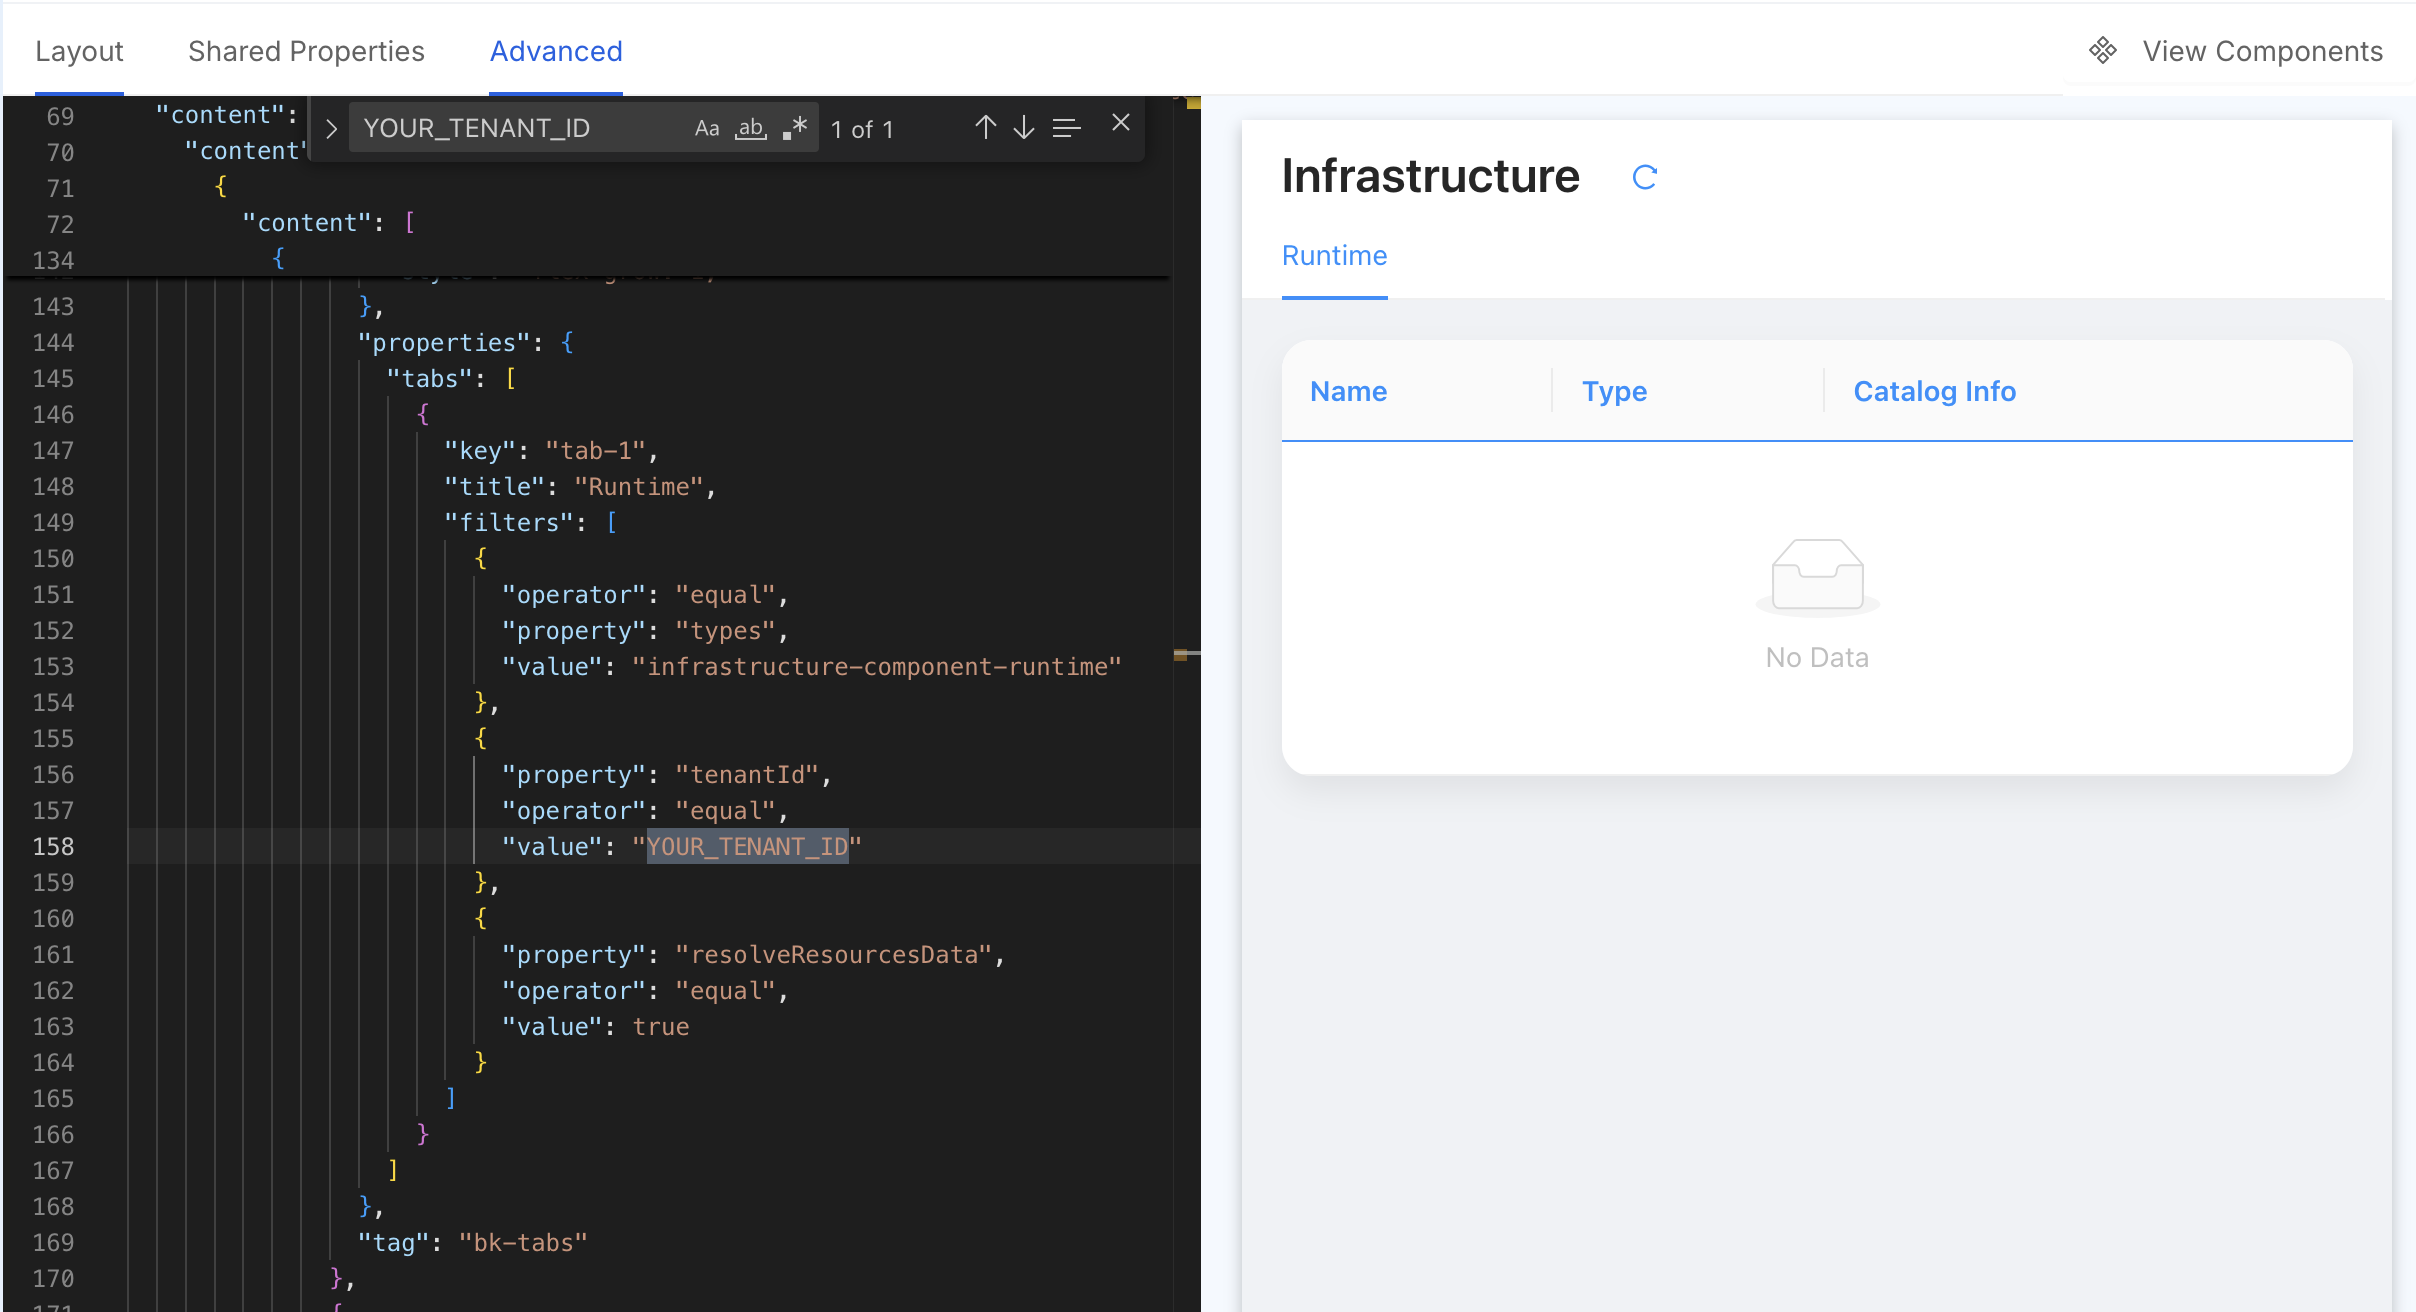
Task: Close the find widget
Action: [x=1121, y=123]
